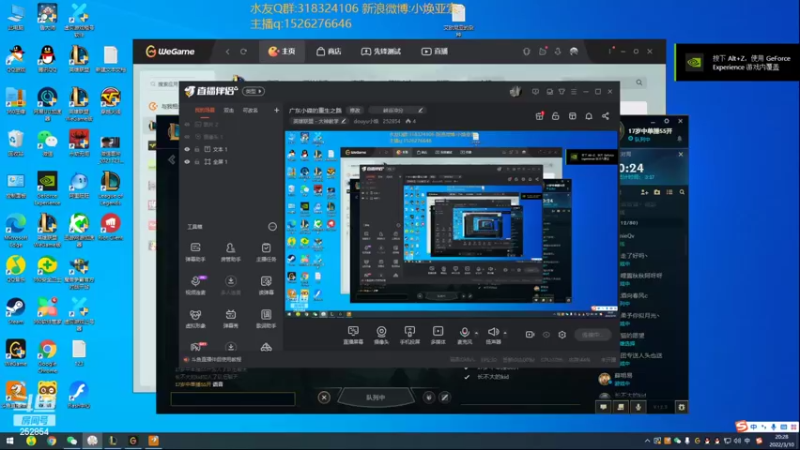Open the 房管助手 room-manager tool
Image resolution: width=800 pixels, height=450 pixels.
tap(231, 252)
